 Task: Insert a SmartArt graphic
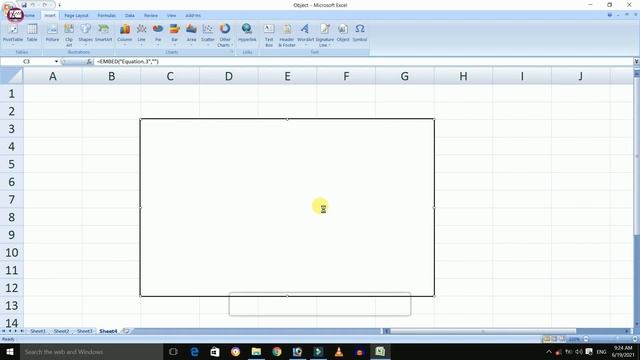(103, 33)
